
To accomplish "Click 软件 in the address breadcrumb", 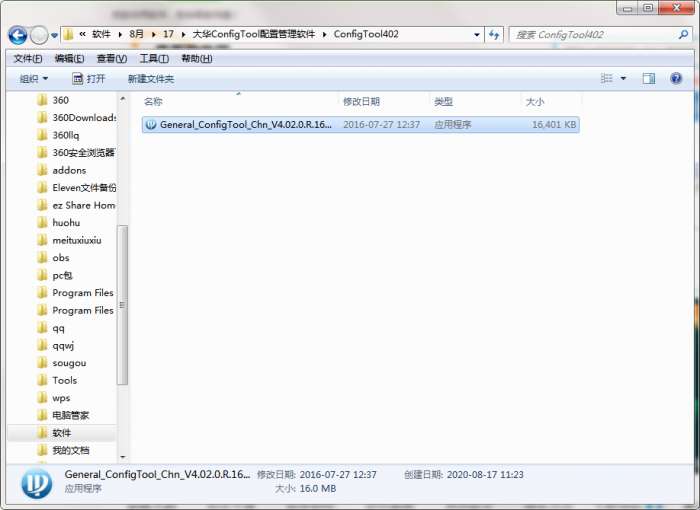I will pos(101,34).
